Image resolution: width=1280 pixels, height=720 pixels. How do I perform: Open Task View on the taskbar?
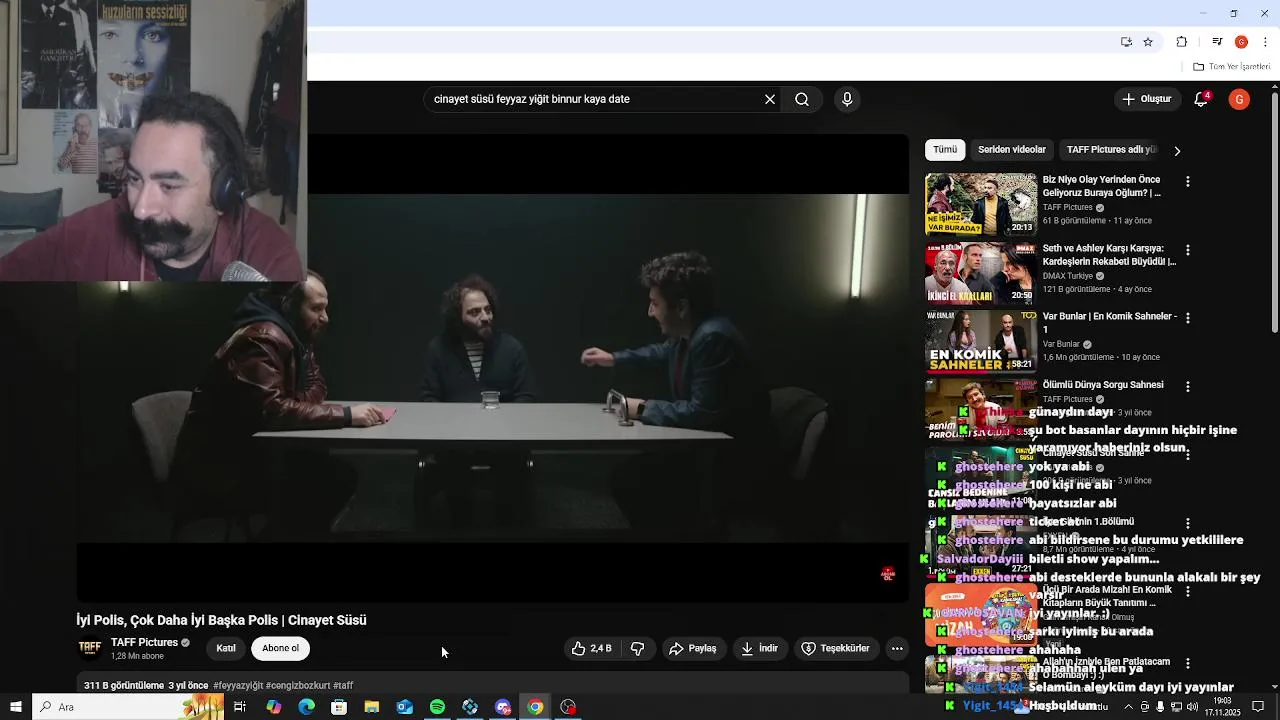pos(240,707)
